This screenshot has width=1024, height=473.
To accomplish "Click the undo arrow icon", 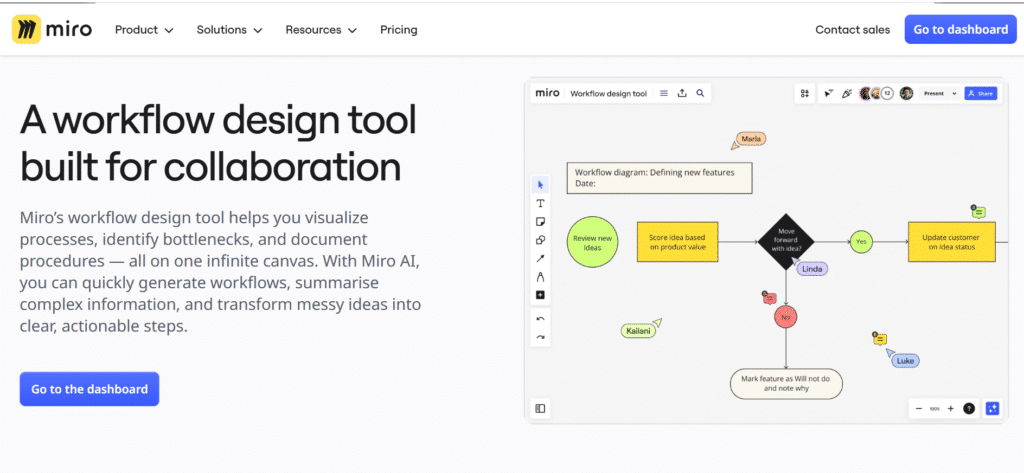I will 540,319.
